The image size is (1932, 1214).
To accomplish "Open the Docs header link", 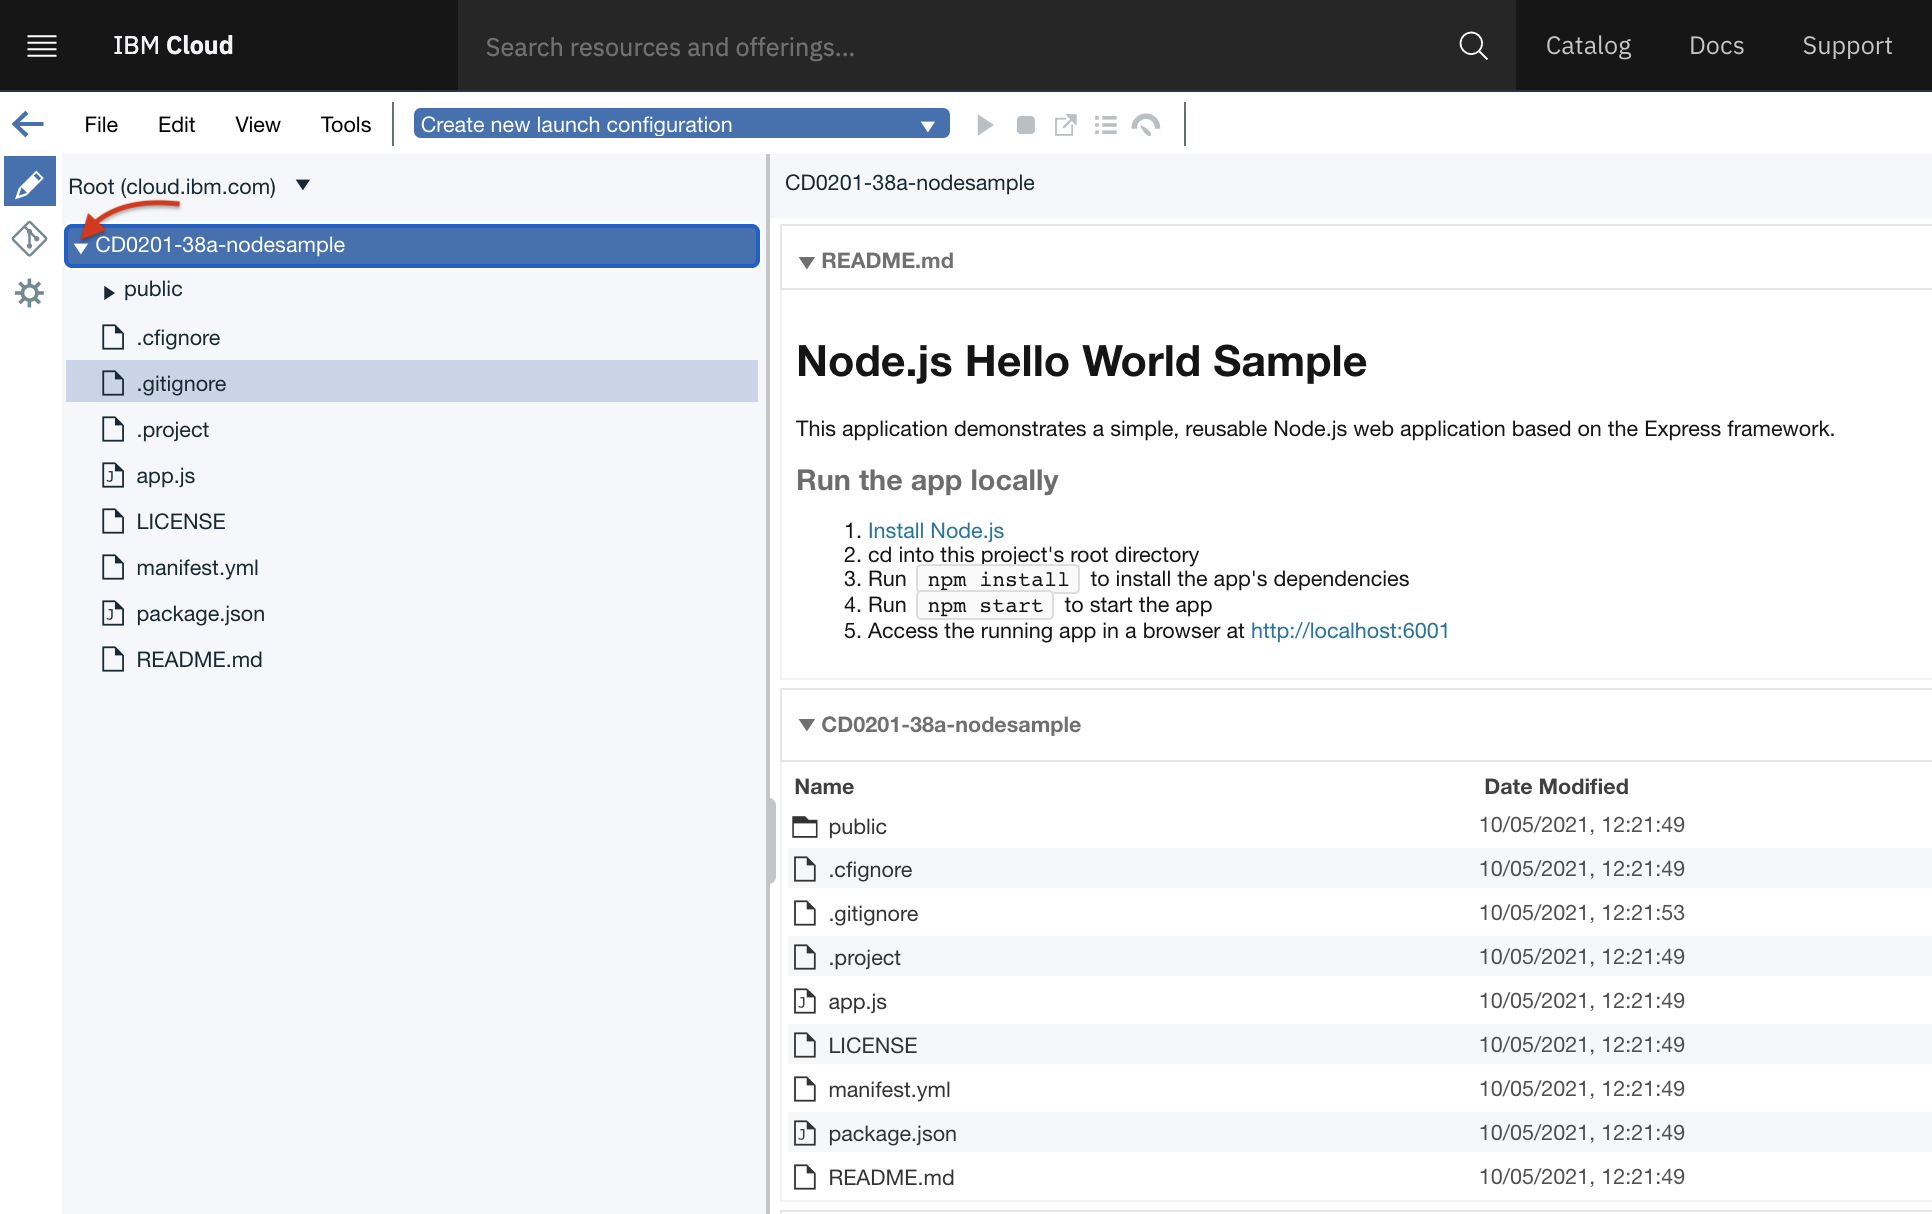I will coord(1716,46).
